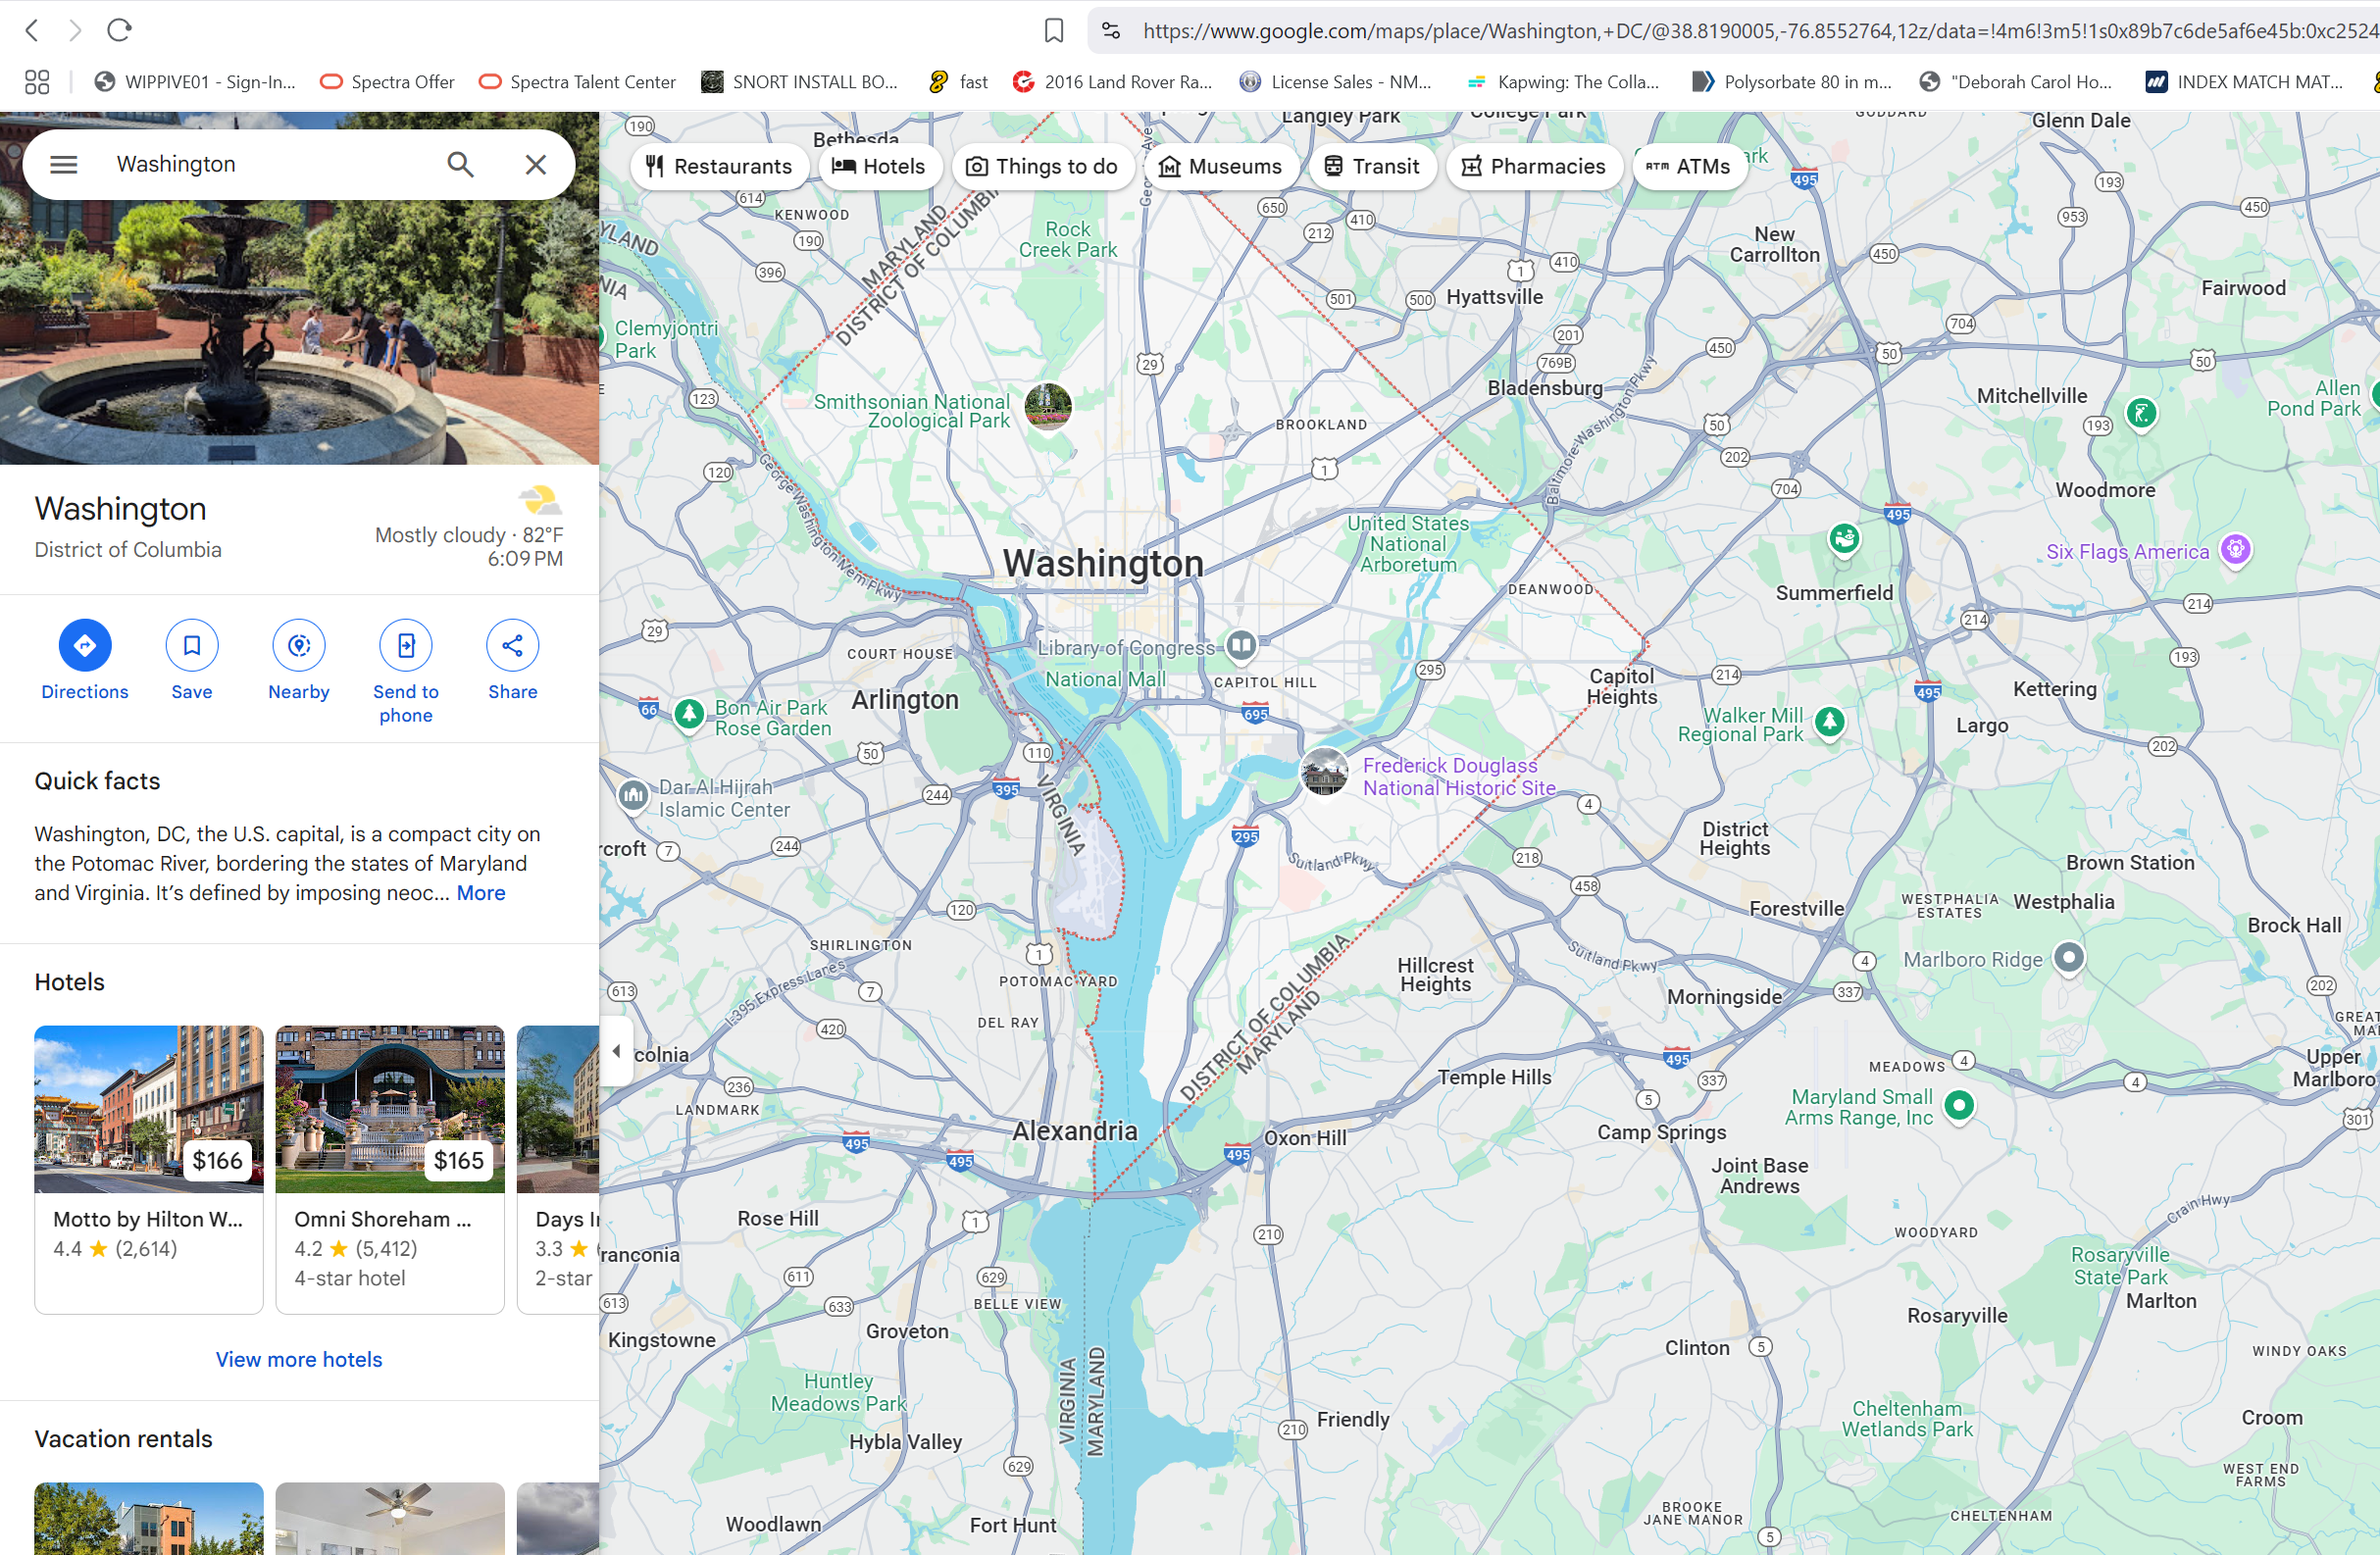Open Omni Shoreham hotel card
The width and height of the screenshot is (2380, 1555).
pos(390,1170)
